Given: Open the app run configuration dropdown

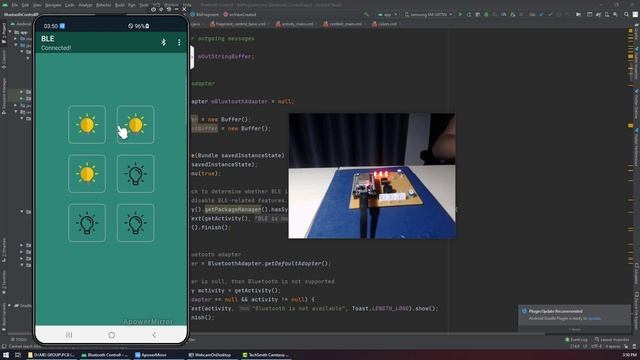Looking at the screenshot, I should [387, 14].
